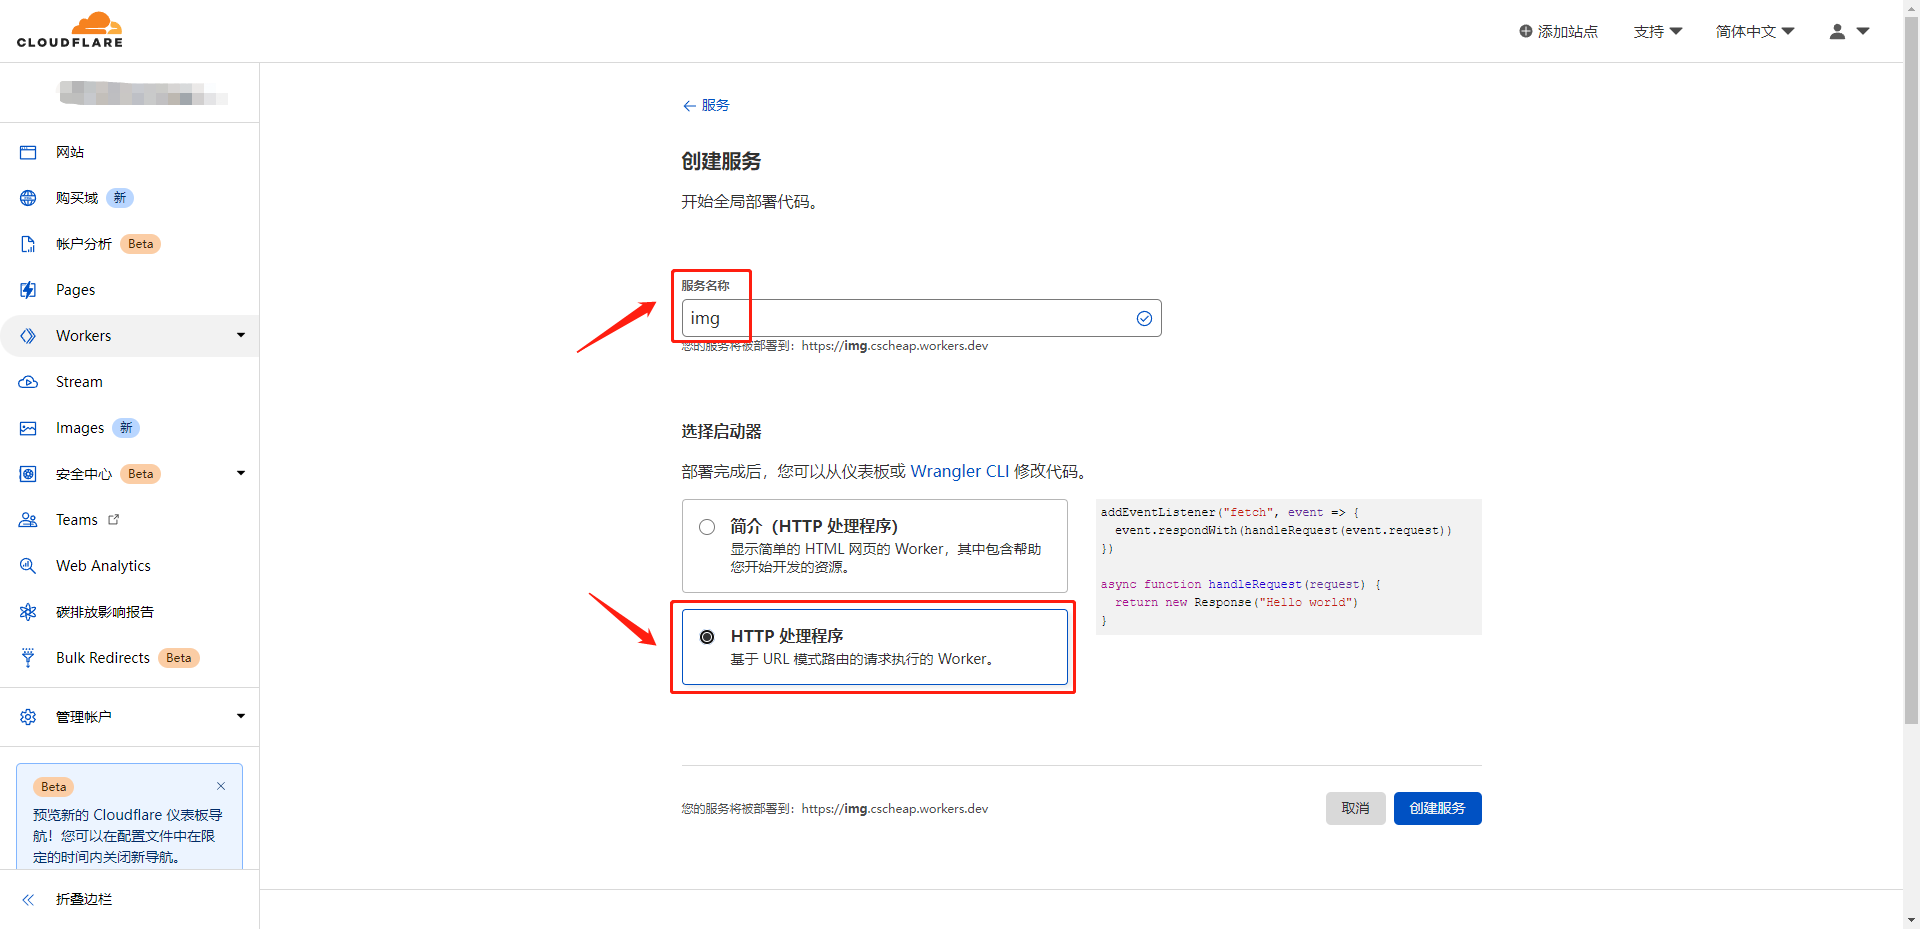The image size is (1920, 929).
Task: Follow the Wrangler CLI link
Action: [959, 471]
